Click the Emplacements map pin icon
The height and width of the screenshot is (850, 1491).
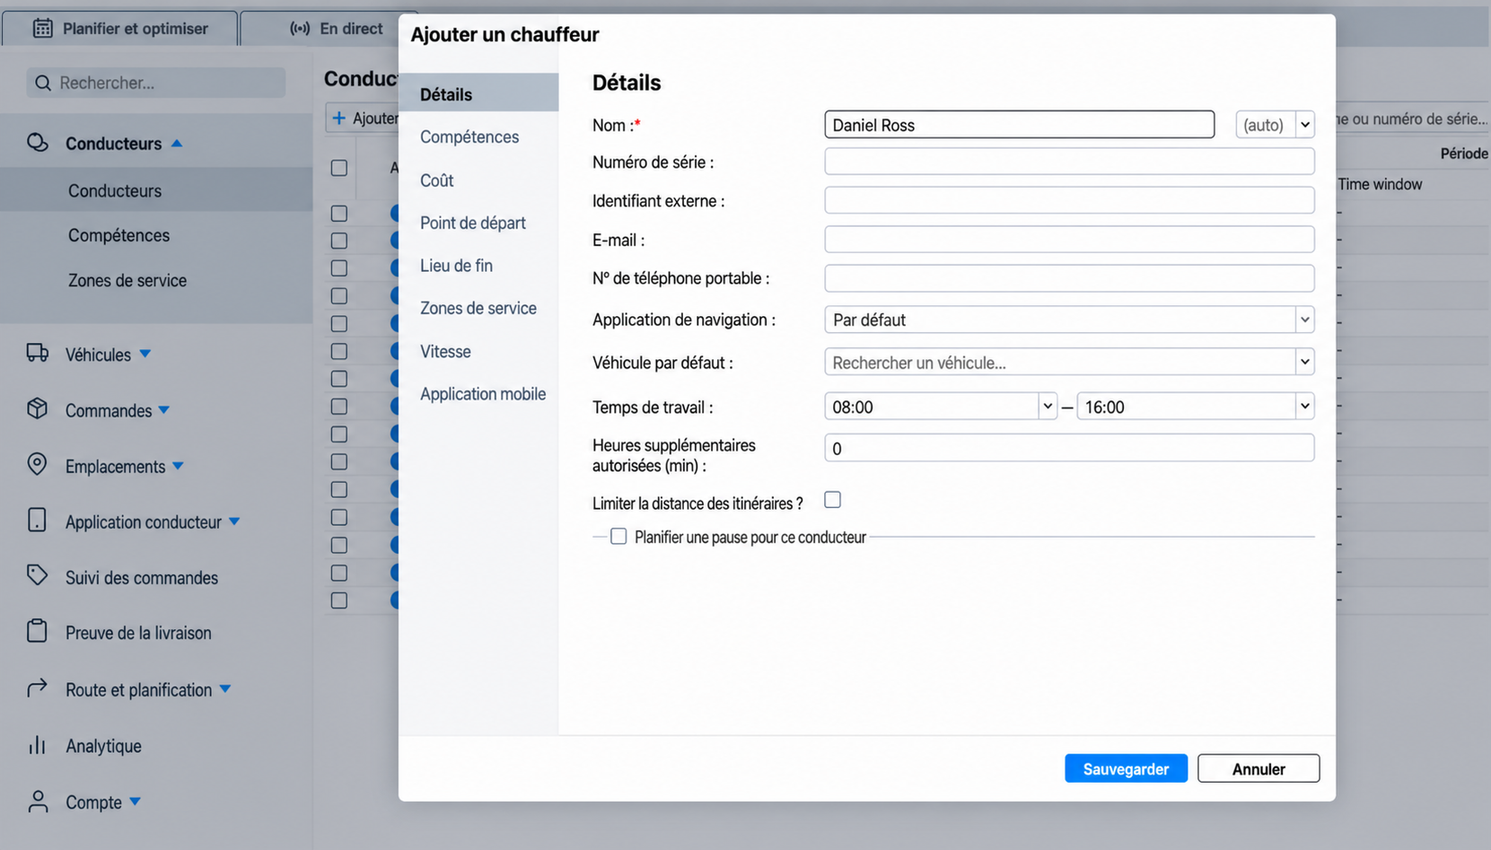coord(37,465)
